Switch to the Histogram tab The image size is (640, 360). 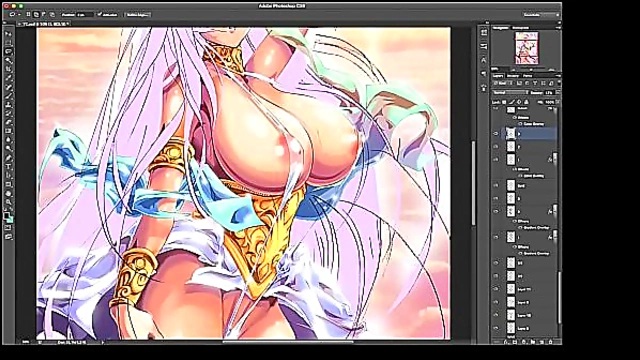coord(520,28)
